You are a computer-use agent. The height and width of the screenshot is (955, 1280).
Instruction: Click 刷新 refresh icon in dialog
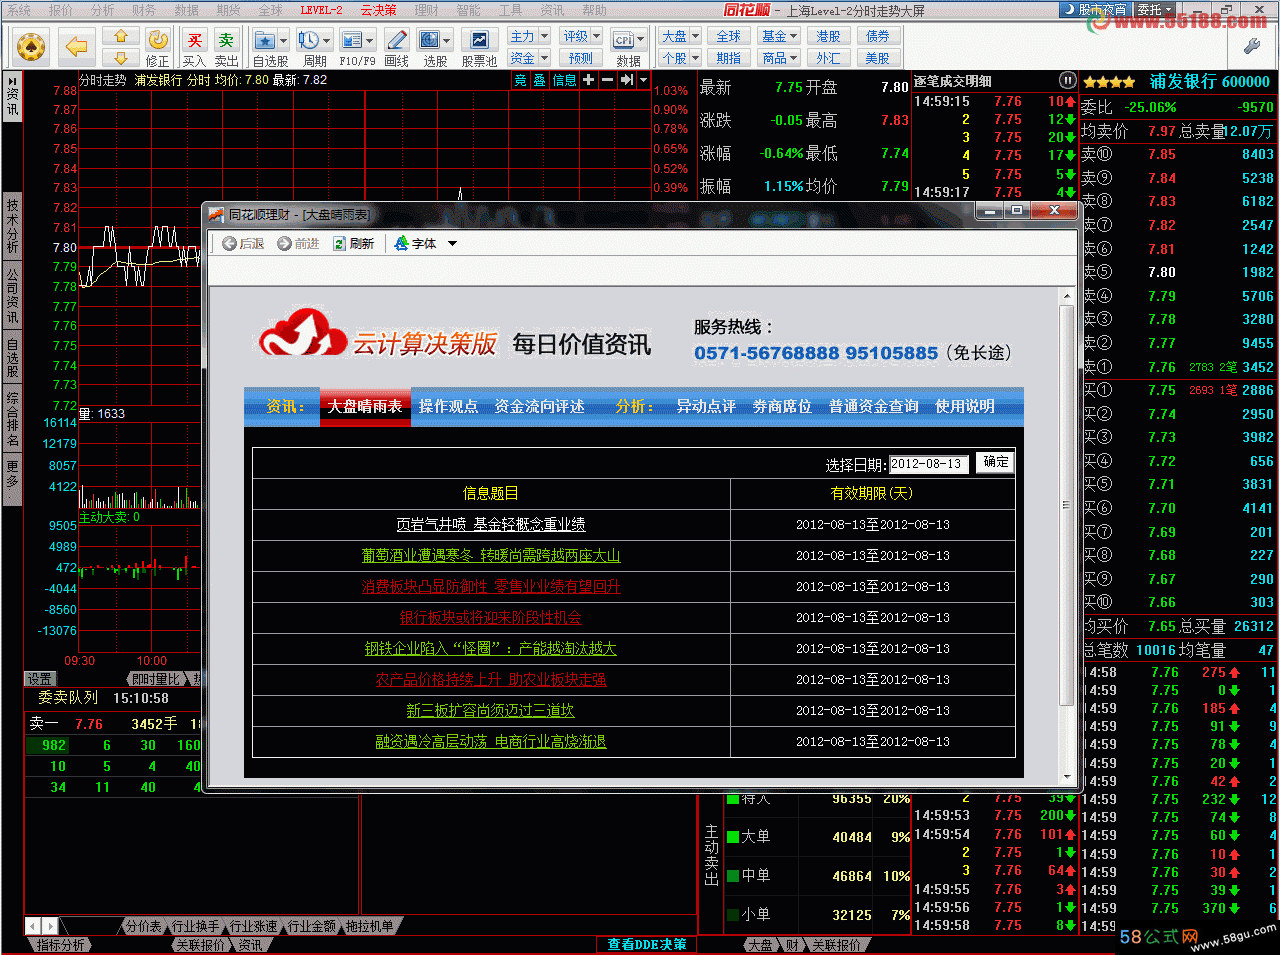340,243
